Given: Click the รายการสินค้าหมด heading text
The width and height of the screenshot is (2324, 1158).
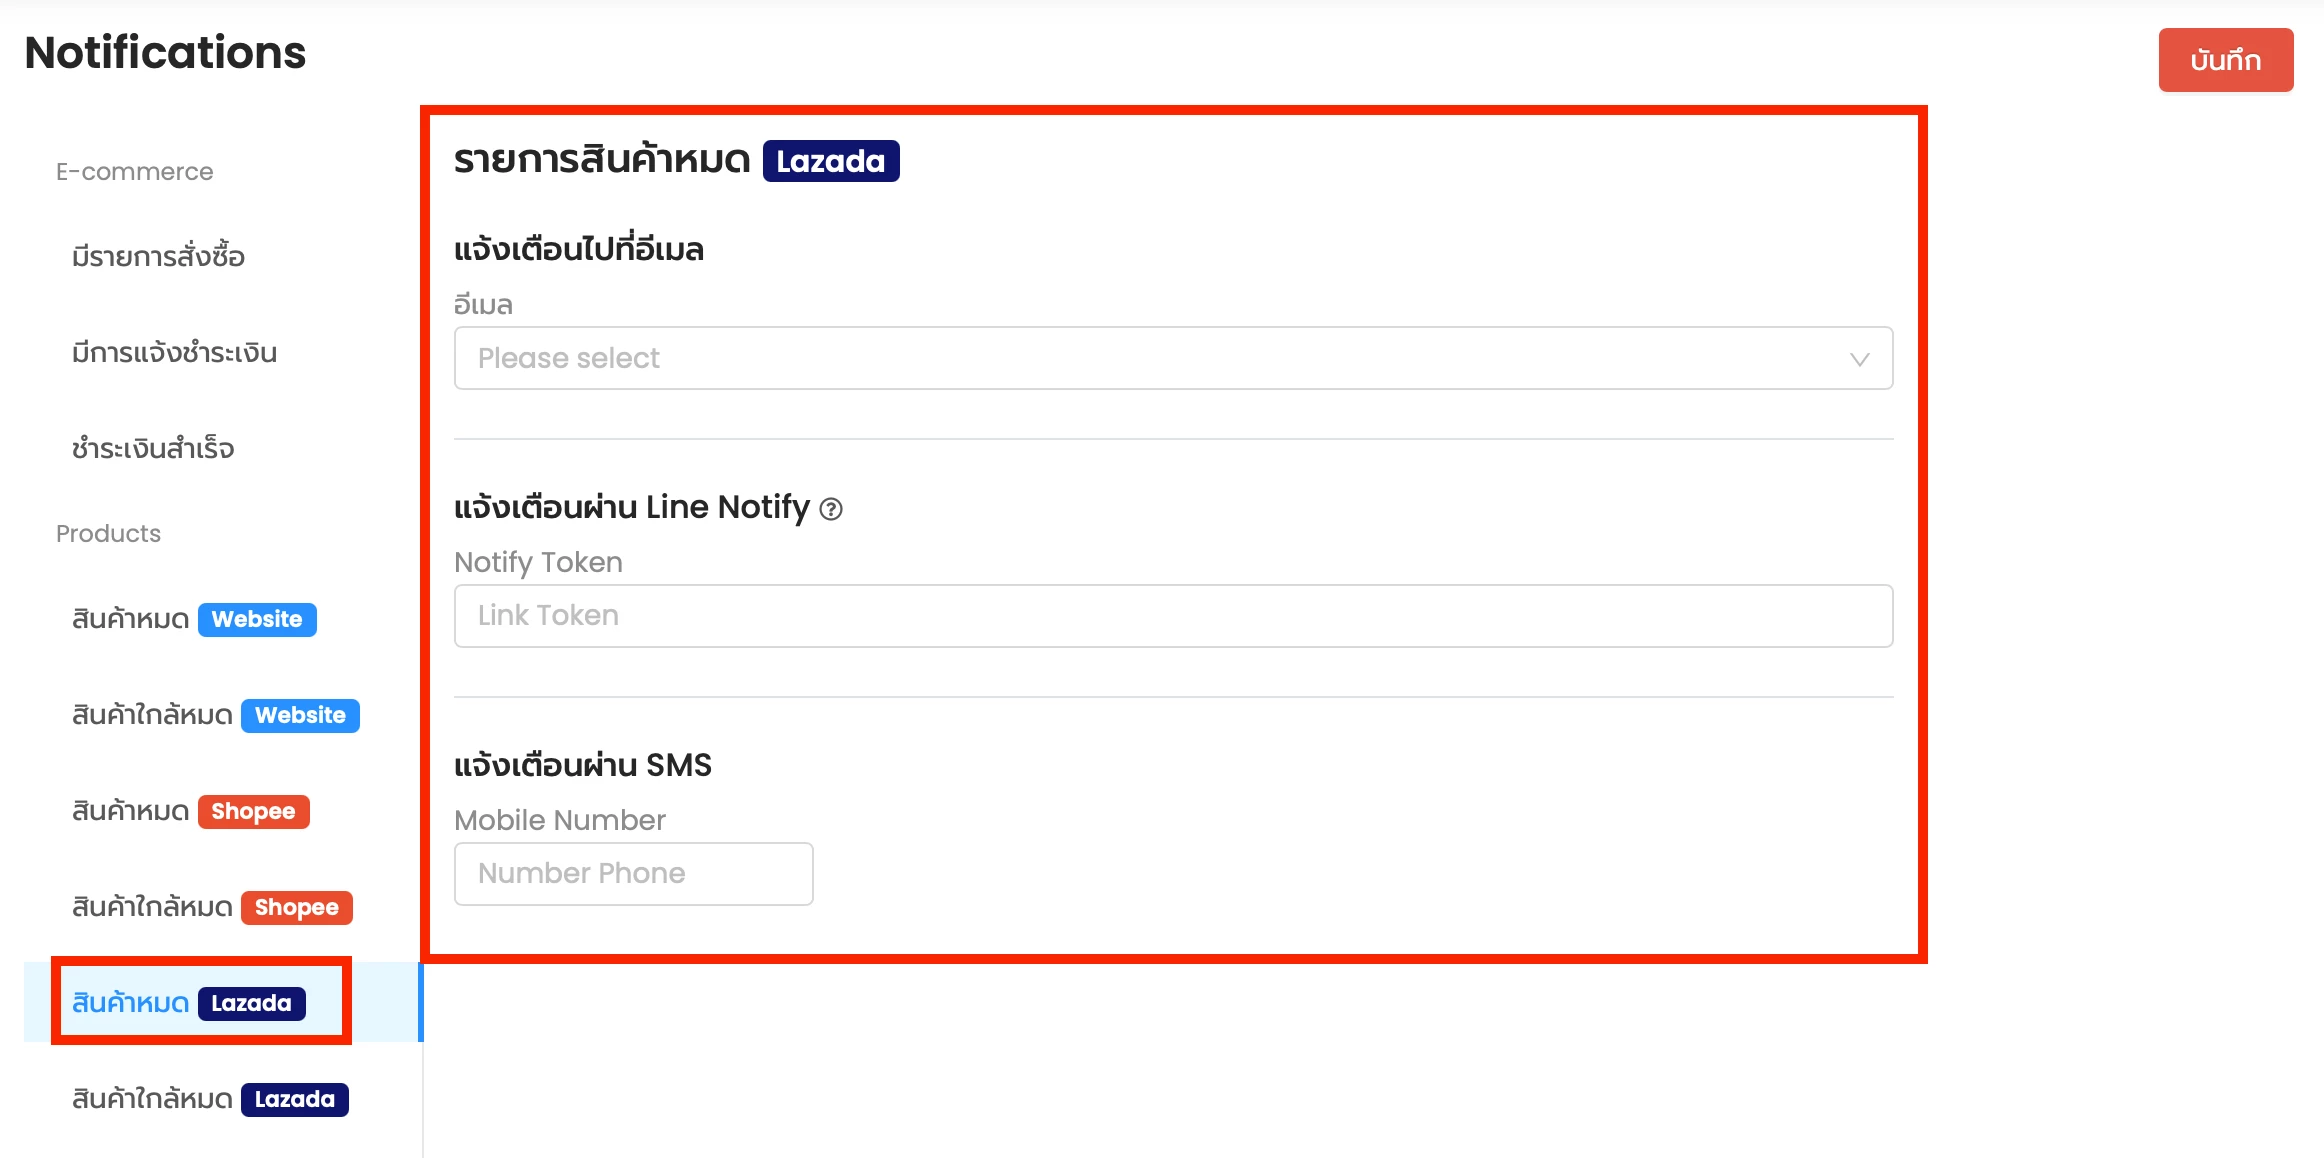Looking at the screenshot, I should (x=602, y=160).
